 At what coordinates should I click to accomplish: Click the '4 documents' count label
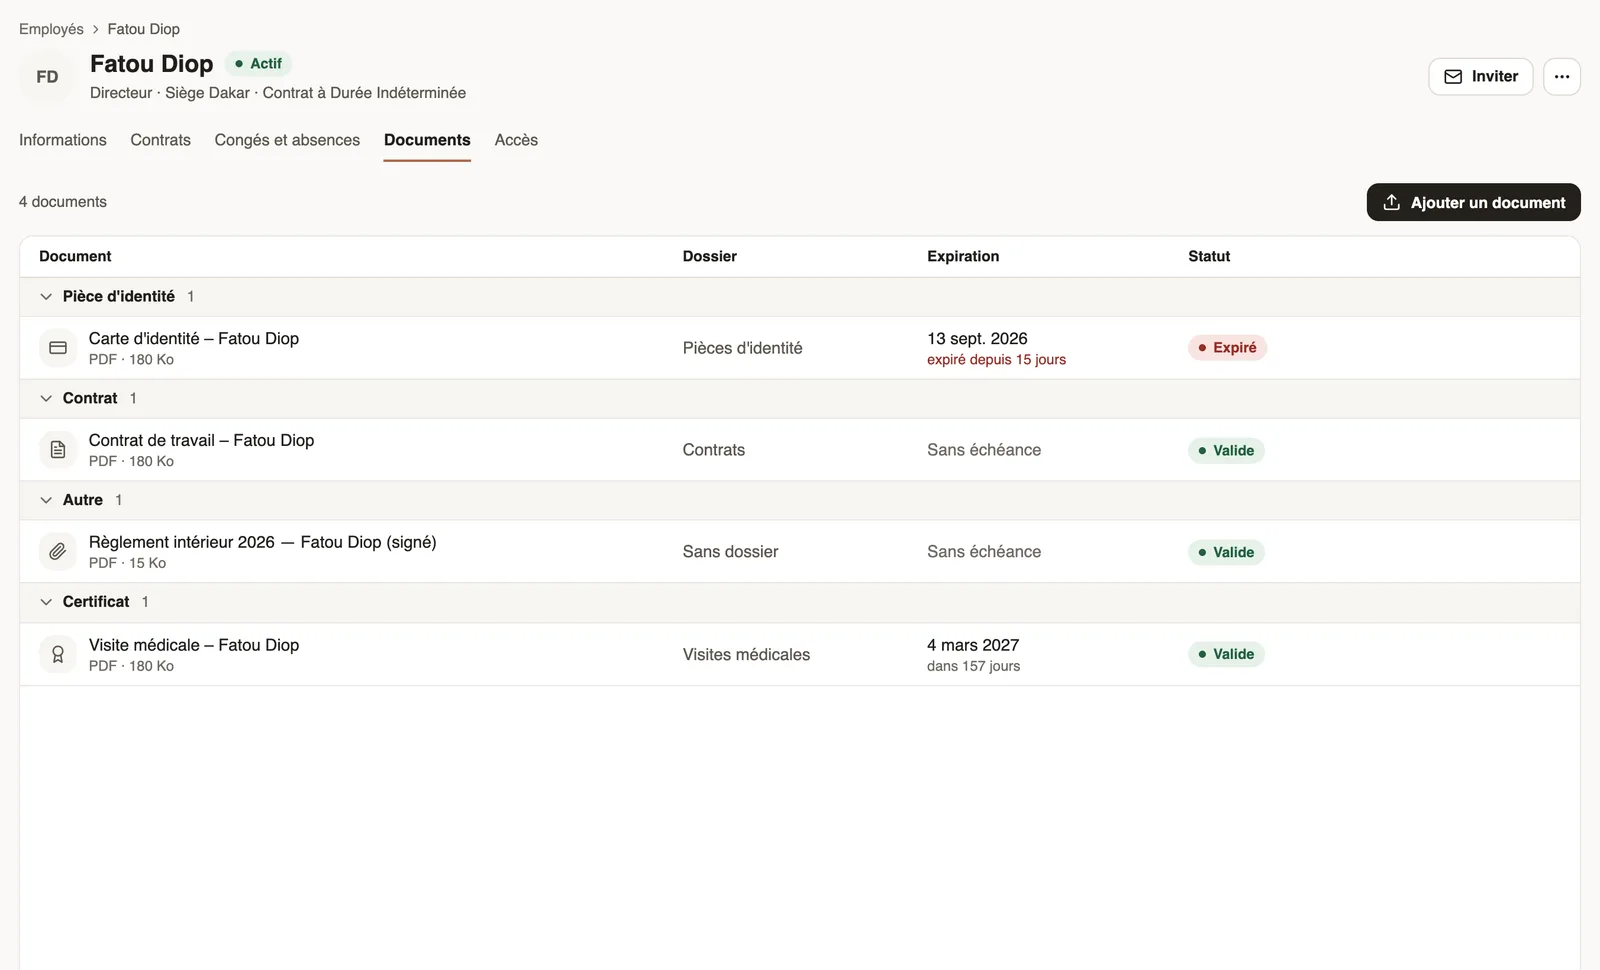tap(63, 202)
